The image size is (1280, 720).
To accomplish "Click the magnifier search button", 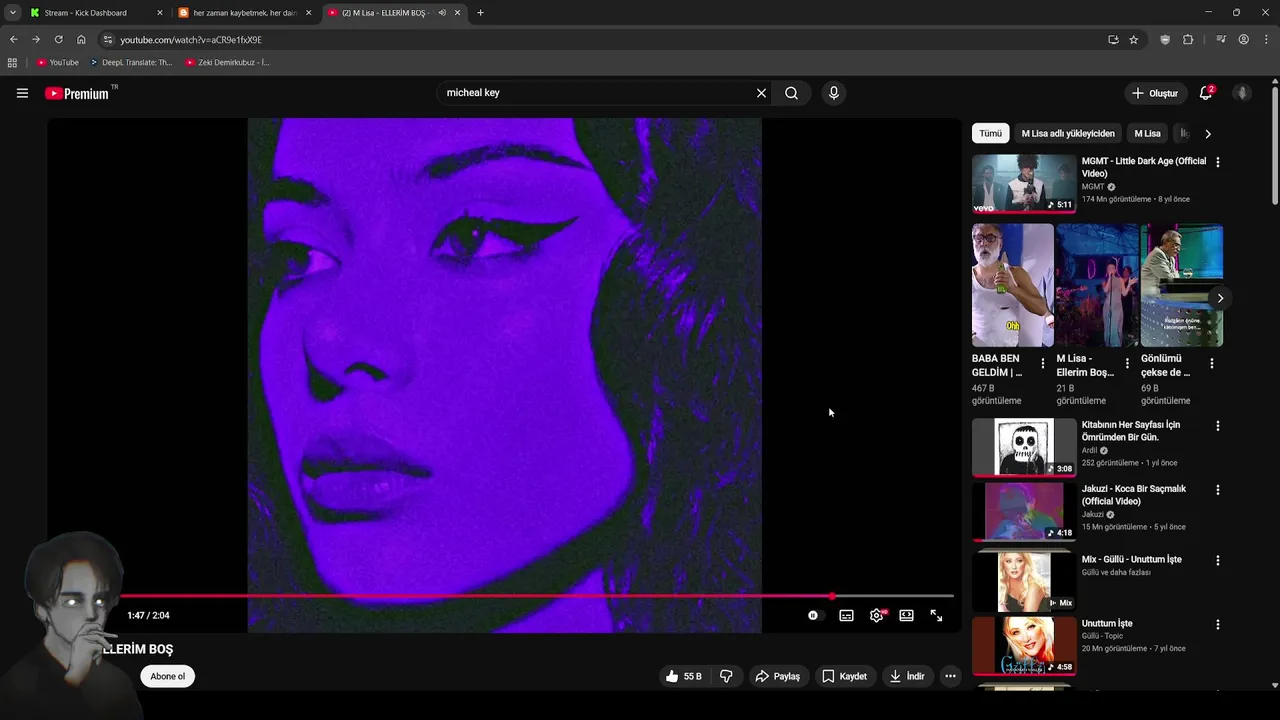I will click(x=791, y=93).
